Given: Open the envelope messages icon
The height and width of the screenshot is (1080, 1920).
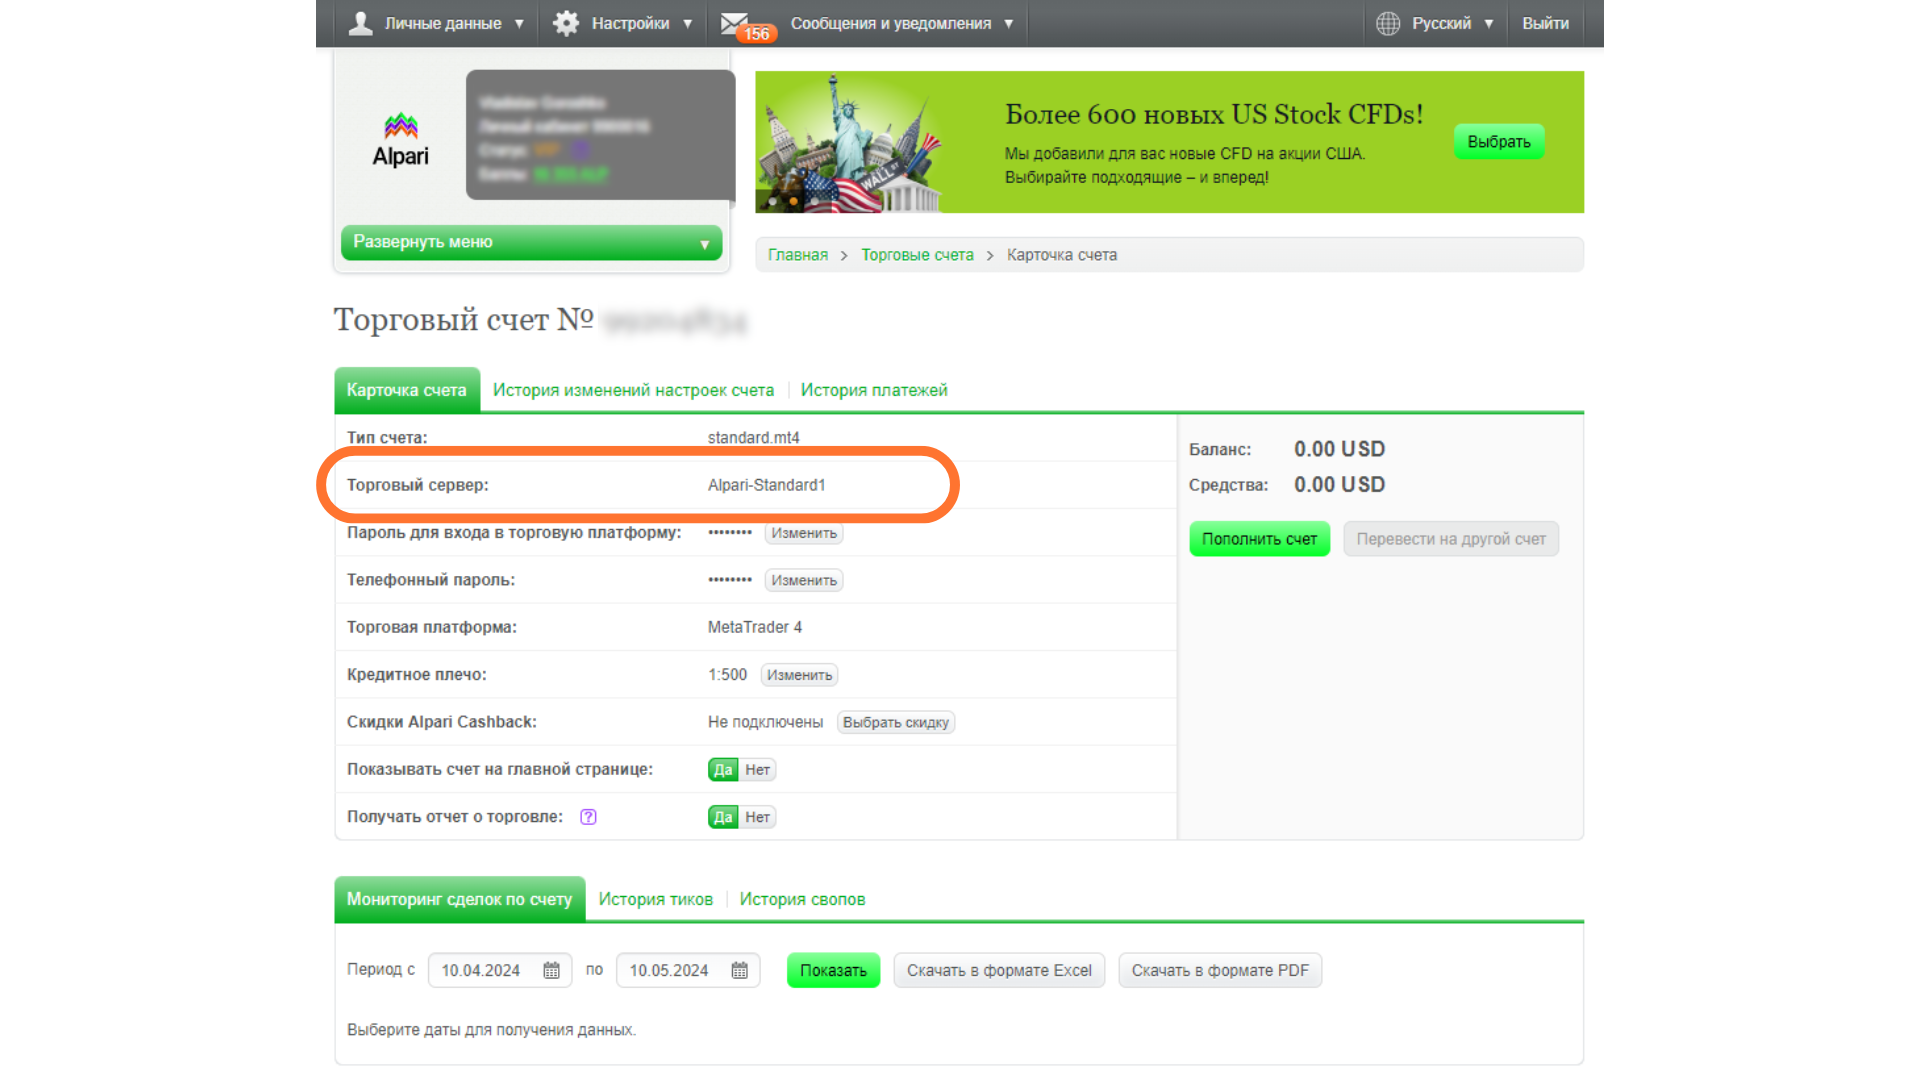Looking at the screenshot, I should pyautogui.click(x=735, y=21).
